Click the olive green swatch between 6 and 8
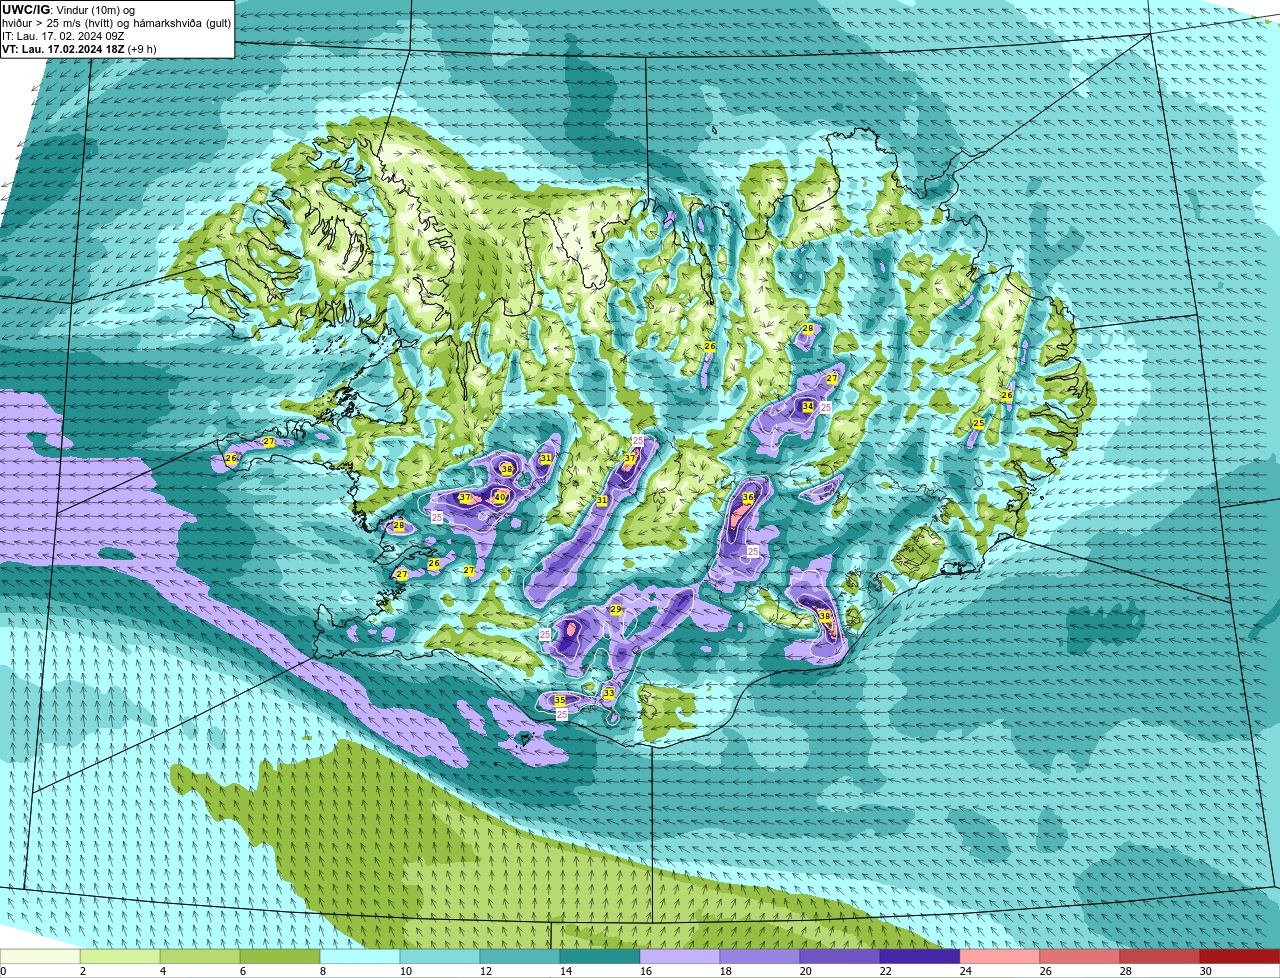Viewport: 1280px width, 978px height. [x=280, y=957]
